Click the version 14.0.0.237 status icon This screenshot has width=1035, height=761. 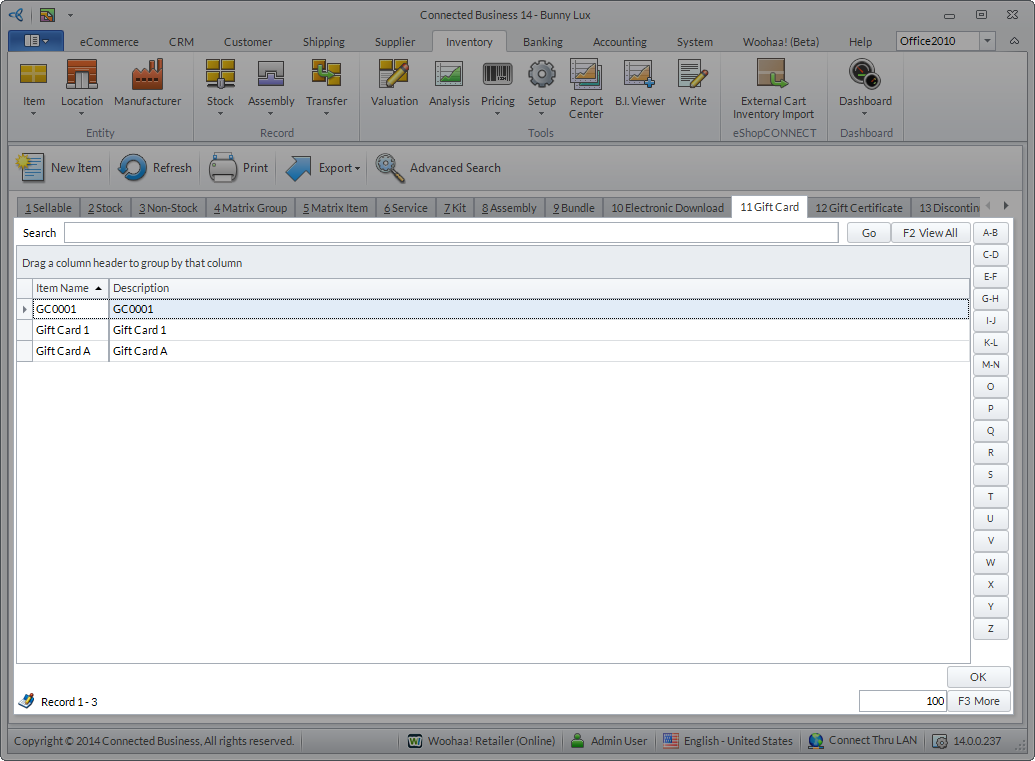pyautogui.click(x=940, y=741)
